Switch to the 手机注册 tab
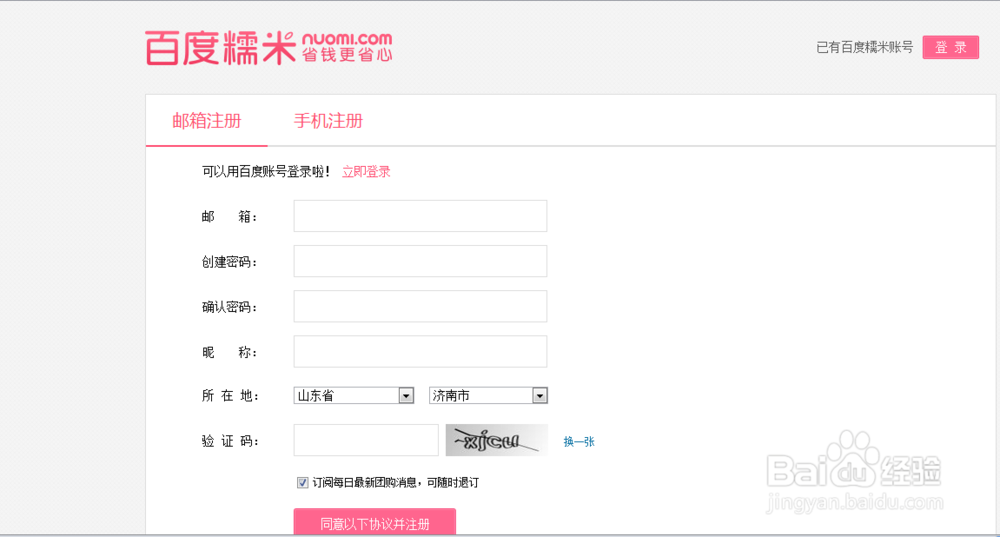 [x=328, y=121]
